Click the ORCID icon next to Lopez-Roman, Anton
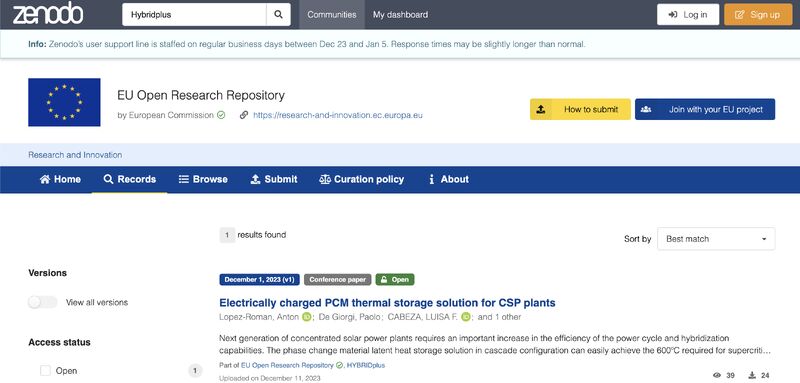 click(x=307, y=317)
